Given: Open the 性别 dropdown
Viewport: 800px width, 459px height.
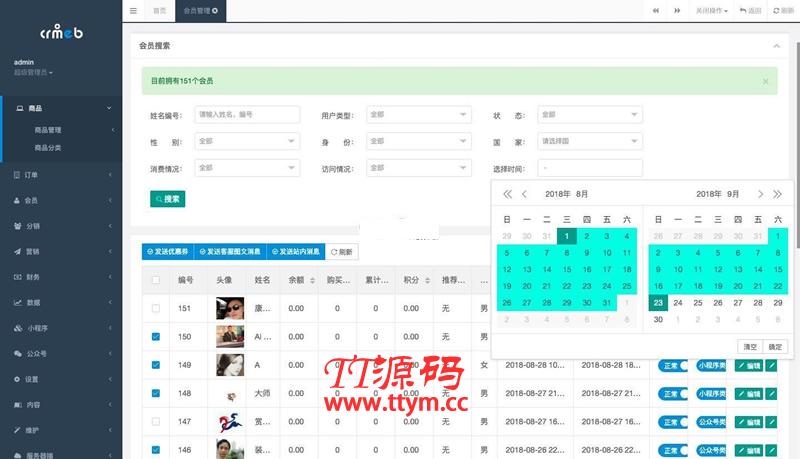Looking at the screenshot, I should (247, 141).
